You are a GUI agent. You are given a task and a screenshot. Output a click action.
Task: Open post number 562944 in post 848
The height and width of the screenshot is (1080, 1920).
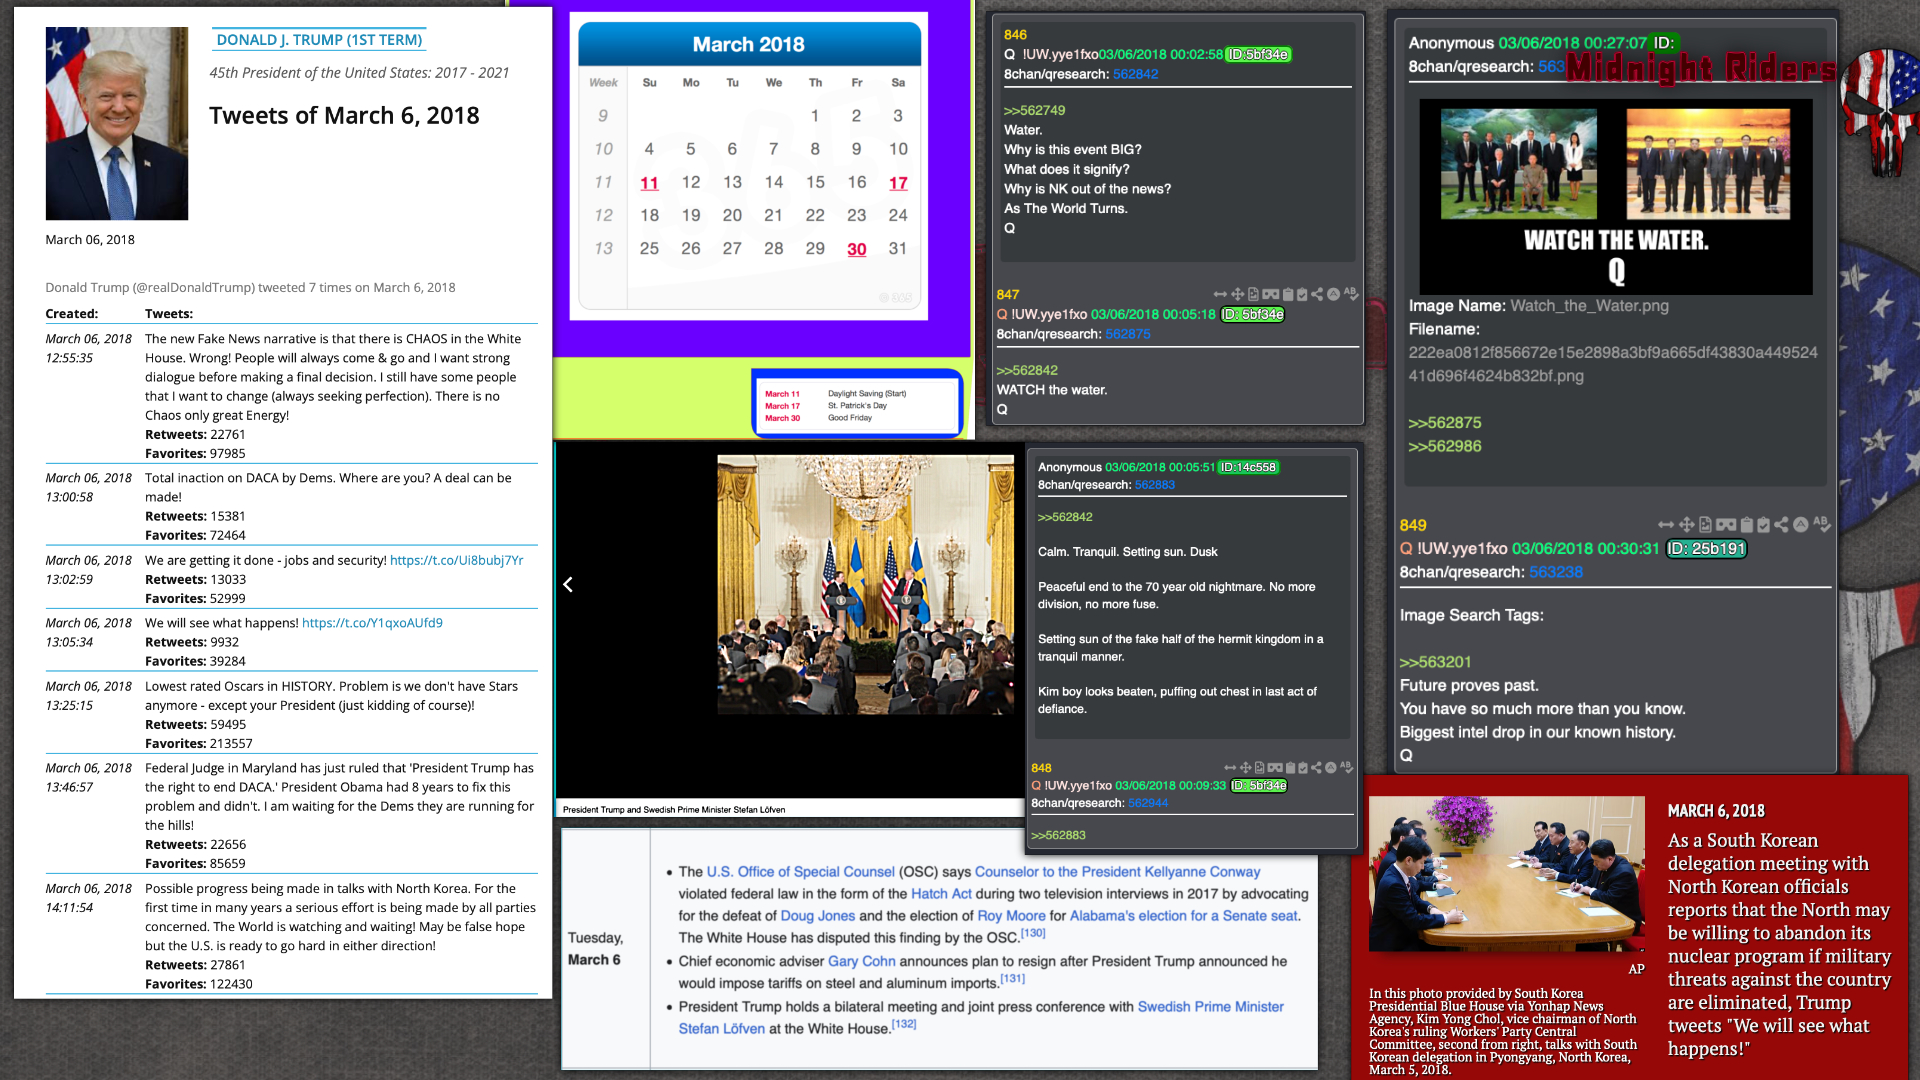coord(1147,803)
